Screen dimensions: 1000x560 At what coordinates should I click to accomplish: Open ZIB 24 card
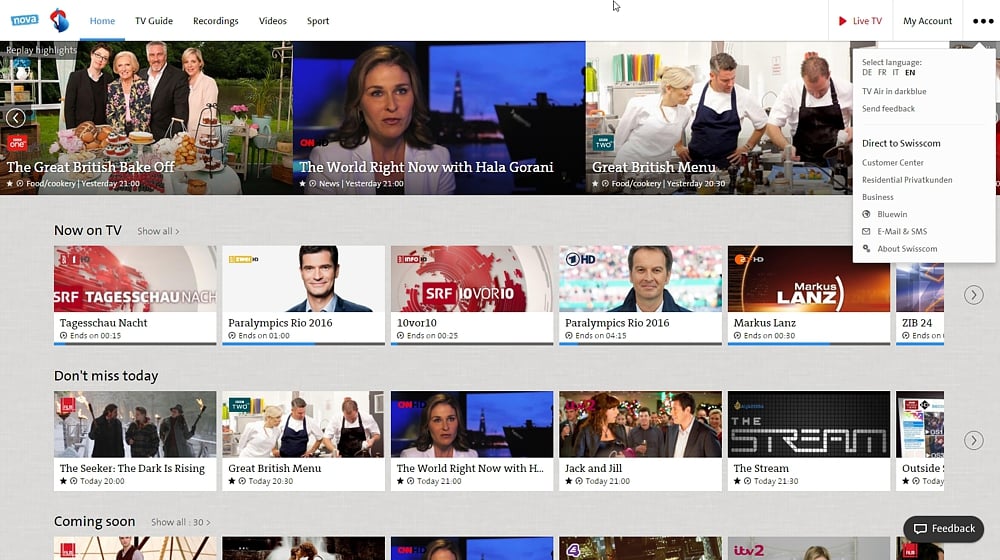pyautogui.click(x=920, y=295)
